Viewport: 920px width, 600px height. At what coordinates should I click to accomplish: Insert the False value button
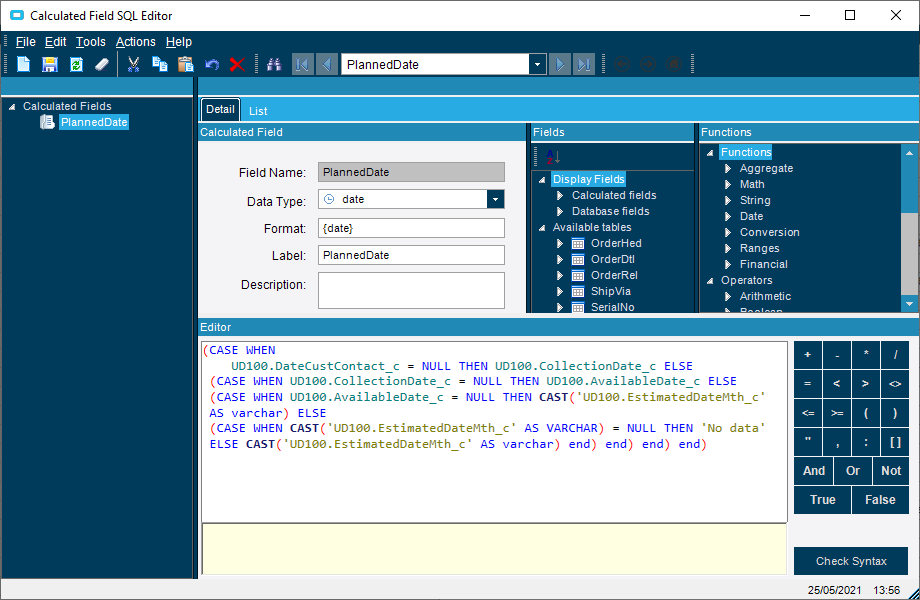[x=880, y=500]
